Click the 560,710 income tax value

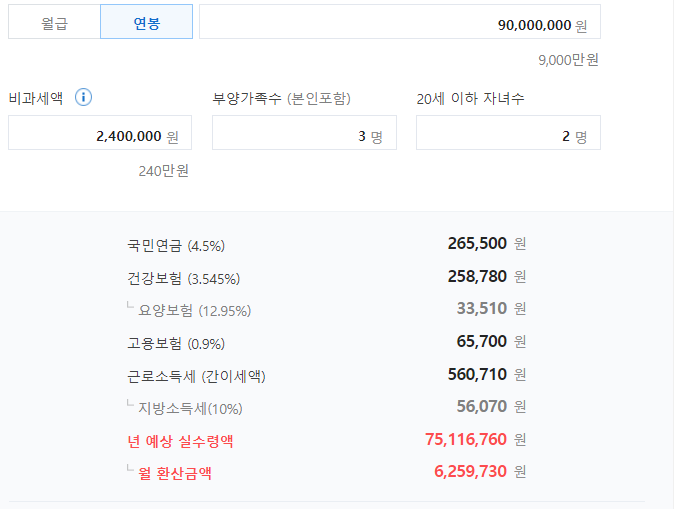coord(477,374)
